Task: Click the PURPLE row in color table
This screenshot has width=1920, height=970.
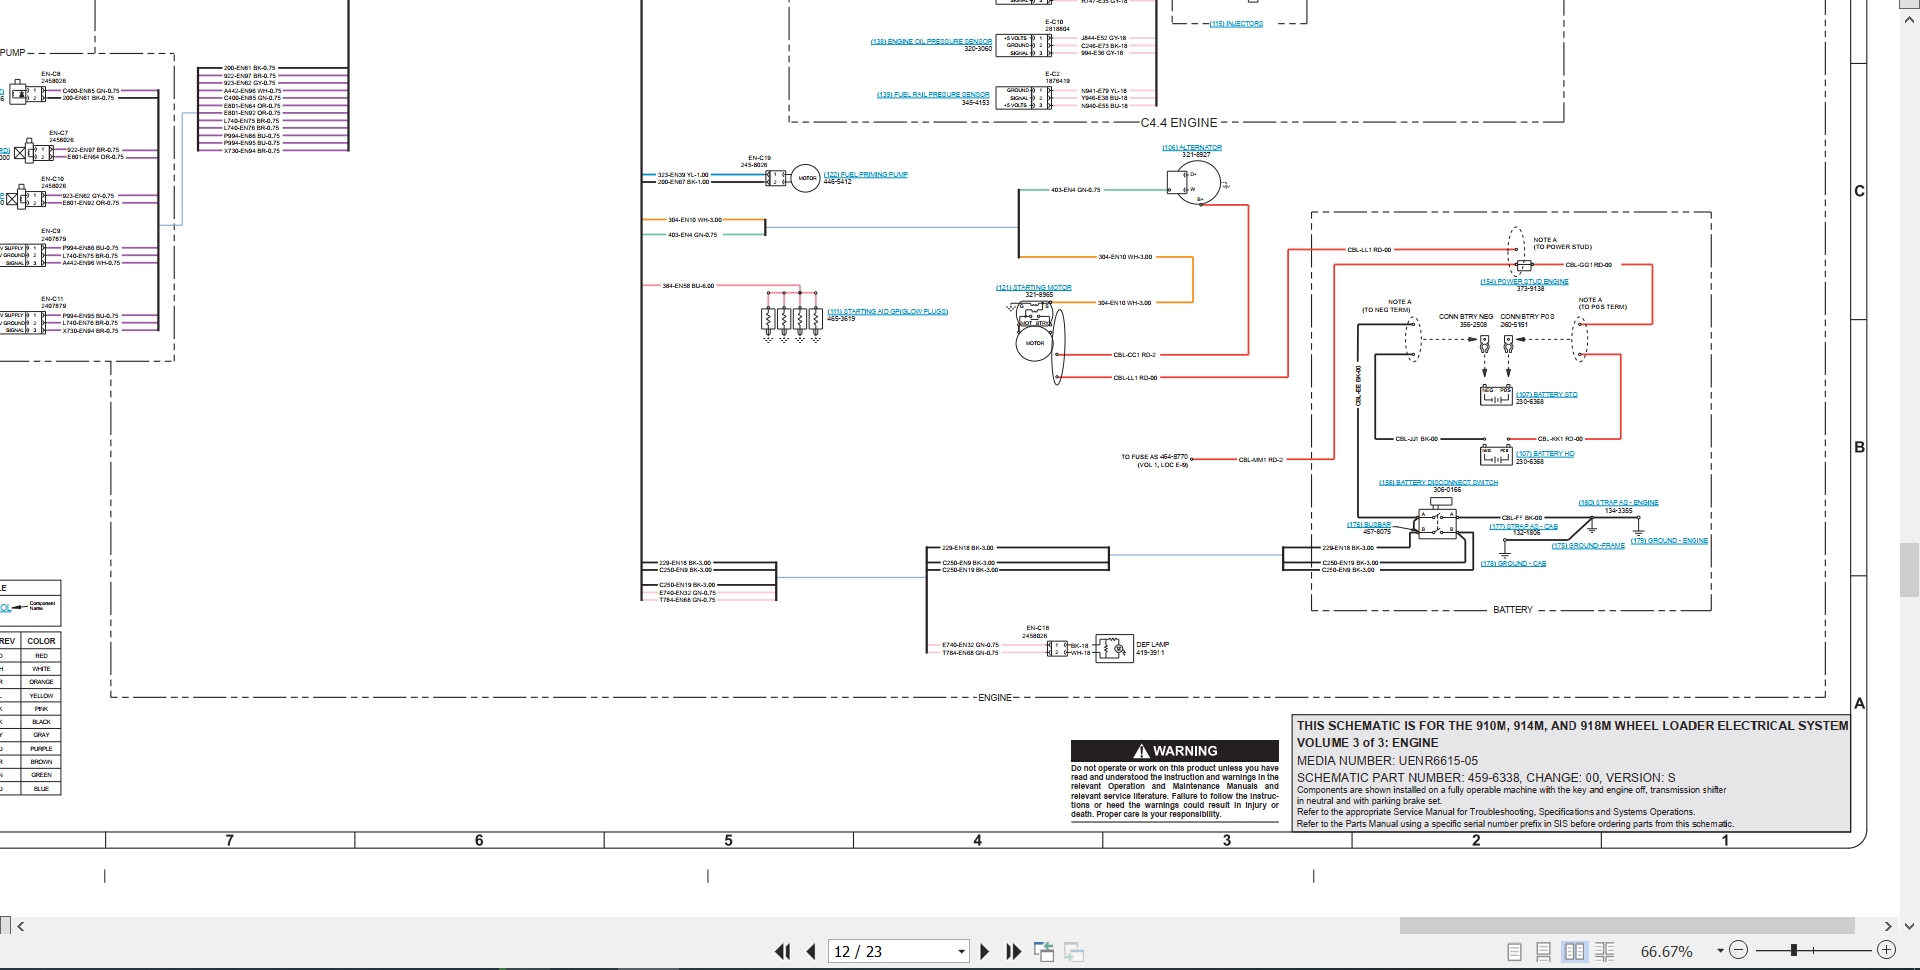Action: tap(41, 749)
